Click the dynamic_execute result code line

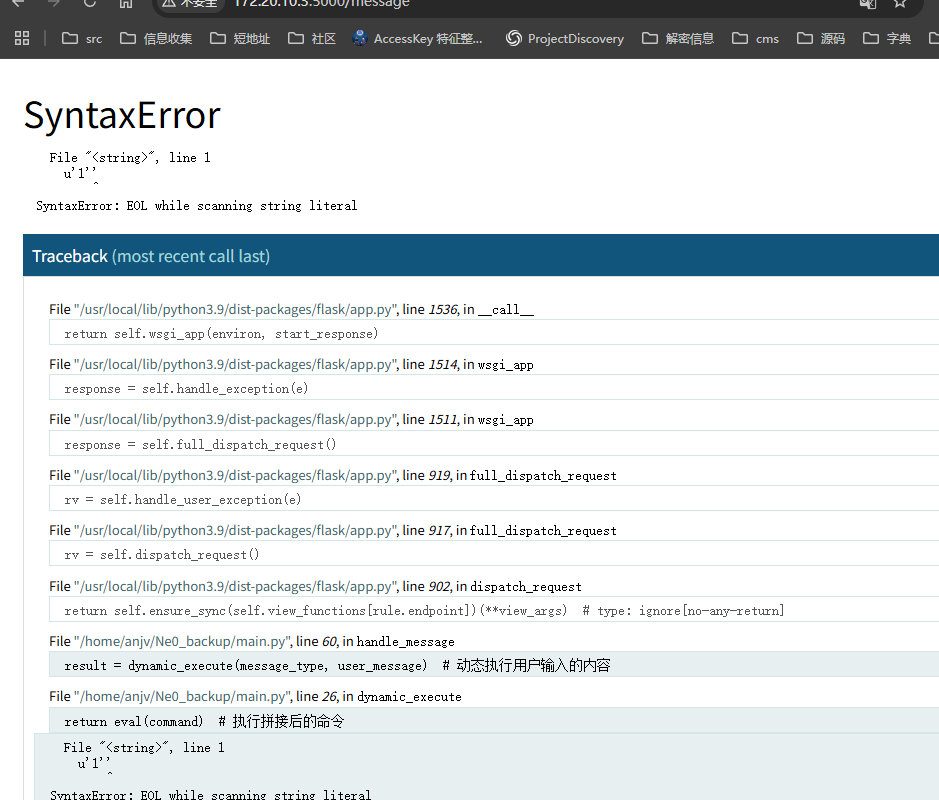[337, 665]
